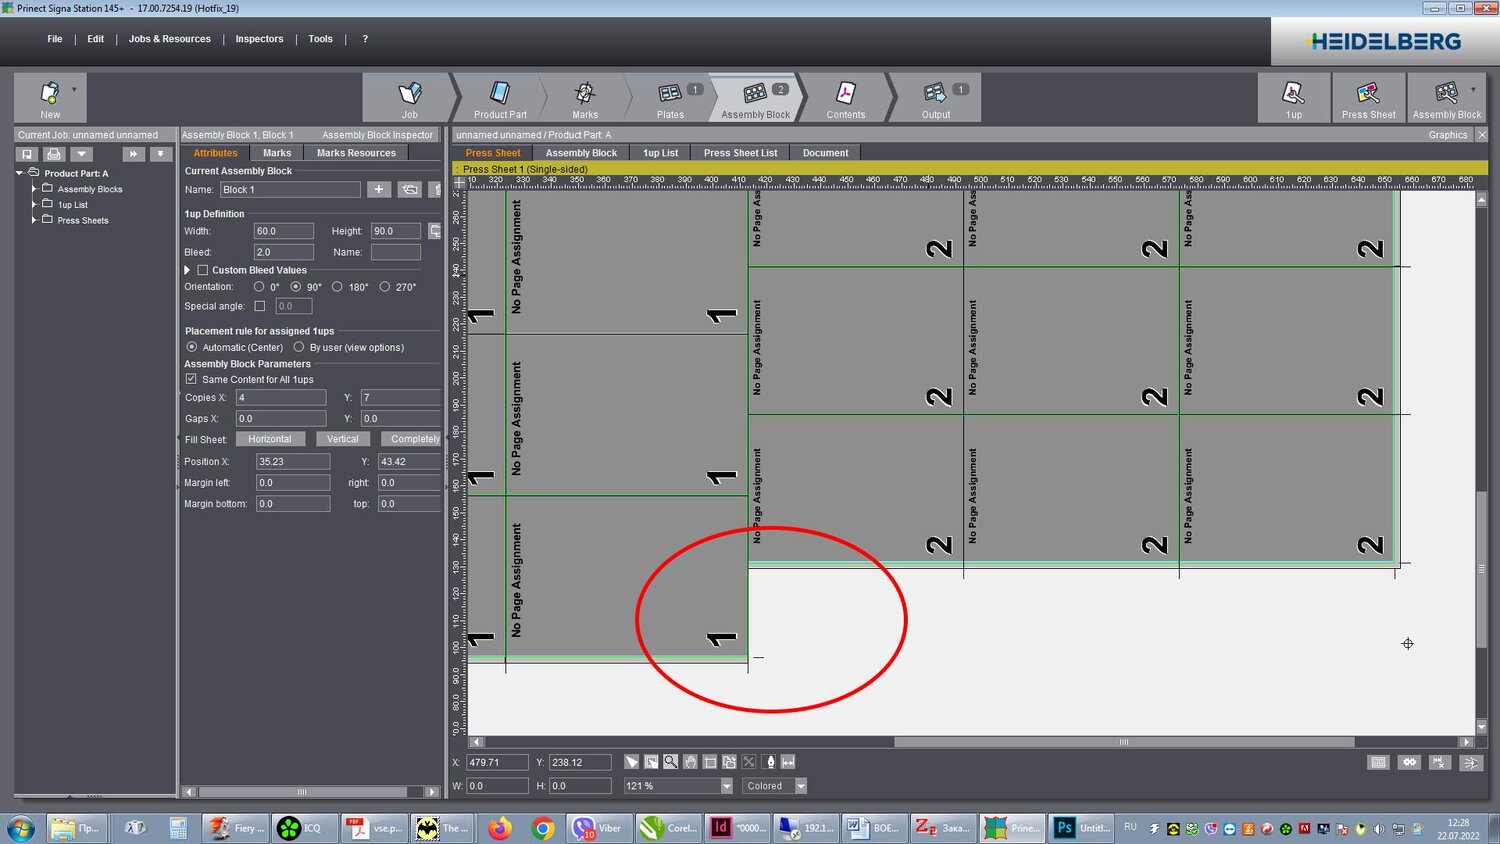Click the Windows Start button
This screenshot has width=1500, height=844.
pyautogui.click(x=21, y=828)
